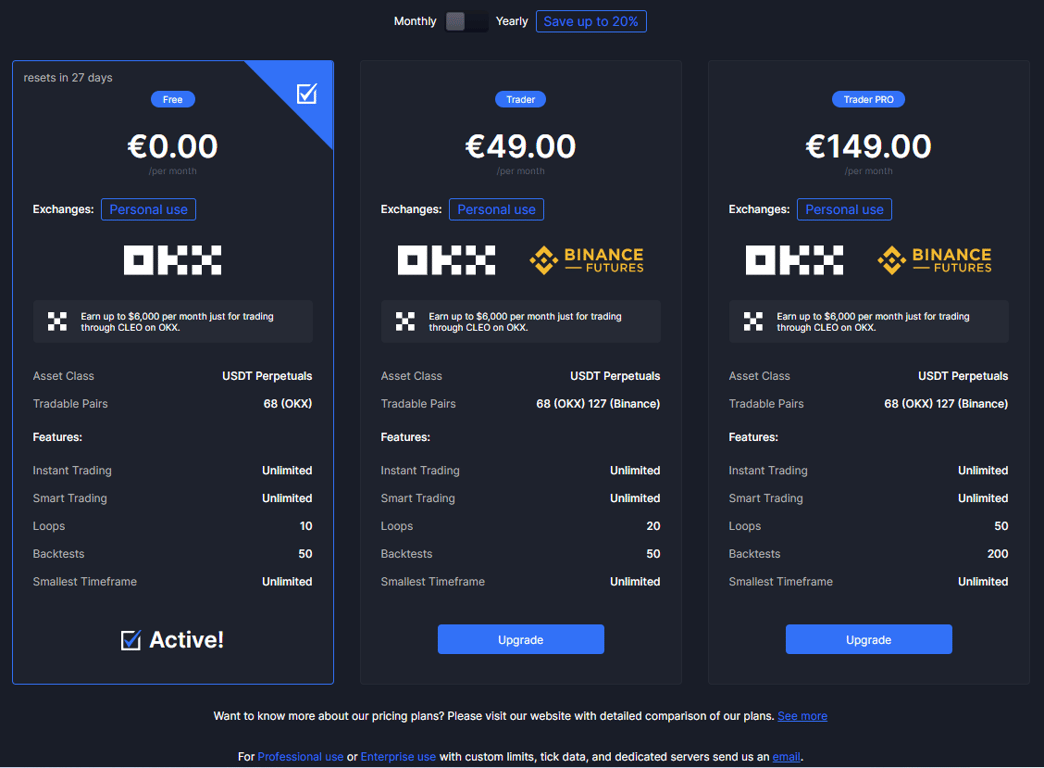The image size is (1044, 768).
Task: Click the Save up to 20% badge
Action: [x=591, y=21]
